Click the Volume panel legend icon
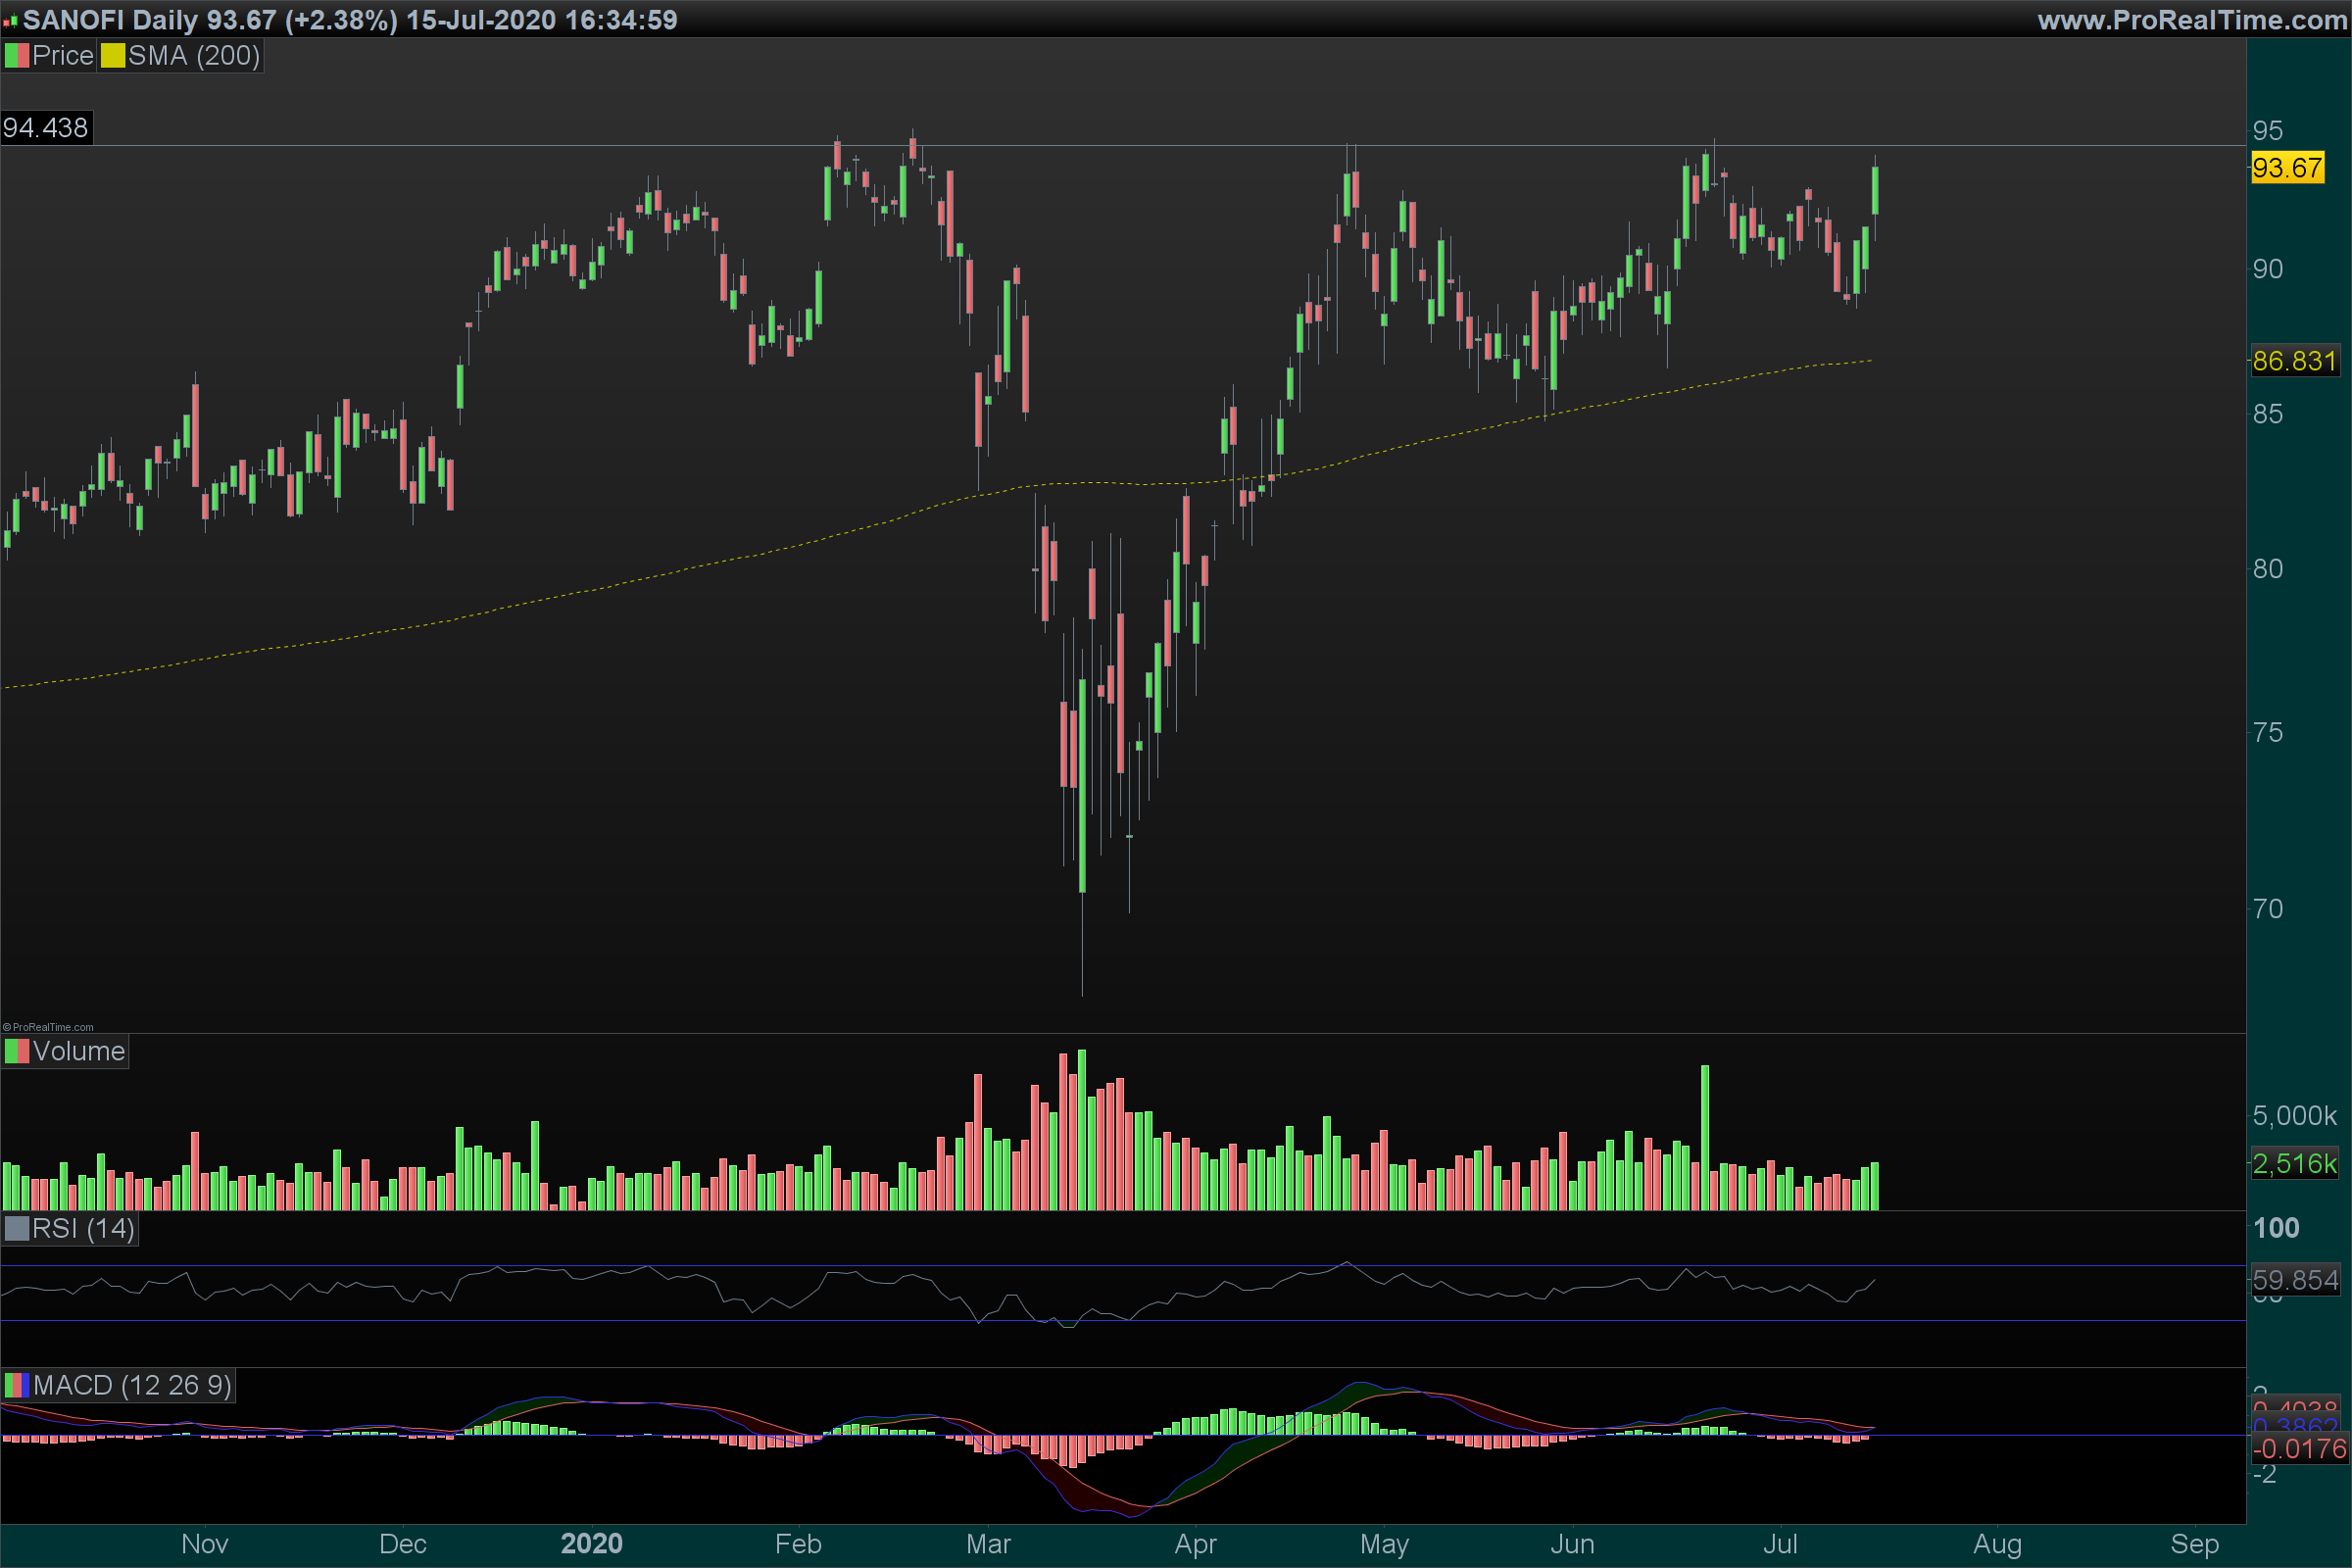This screenshot has height=1568, width=2352. [17, 1051]
